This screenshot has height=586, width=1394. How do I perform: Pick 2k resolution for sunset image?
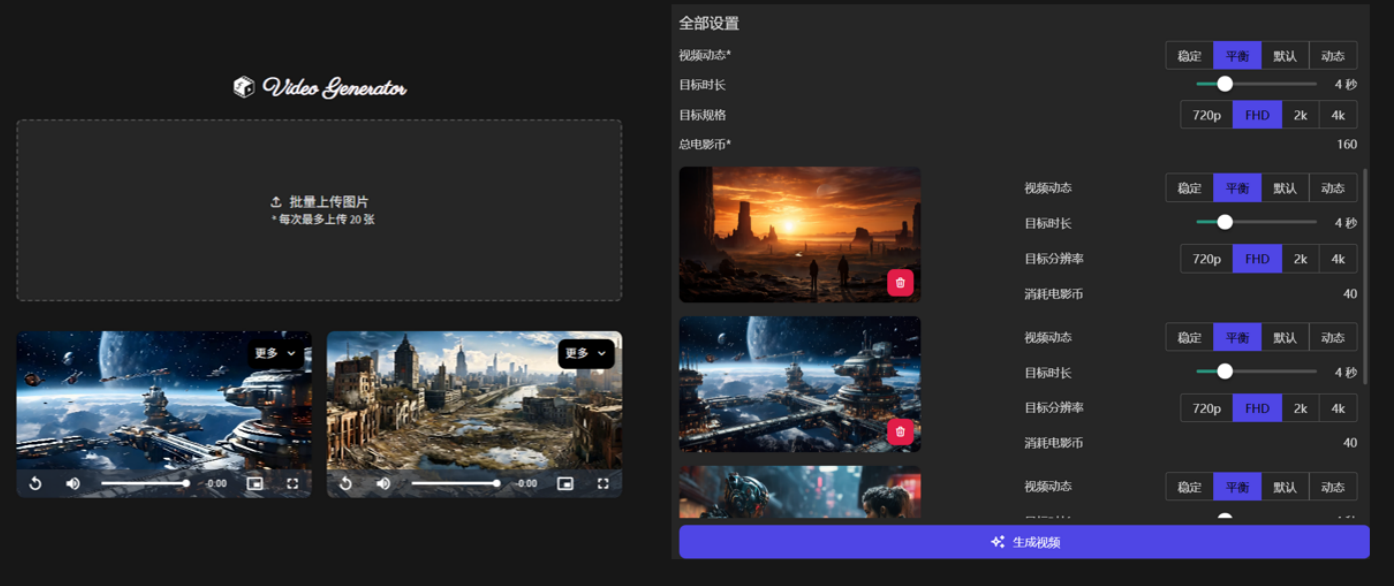[1300, 259]
